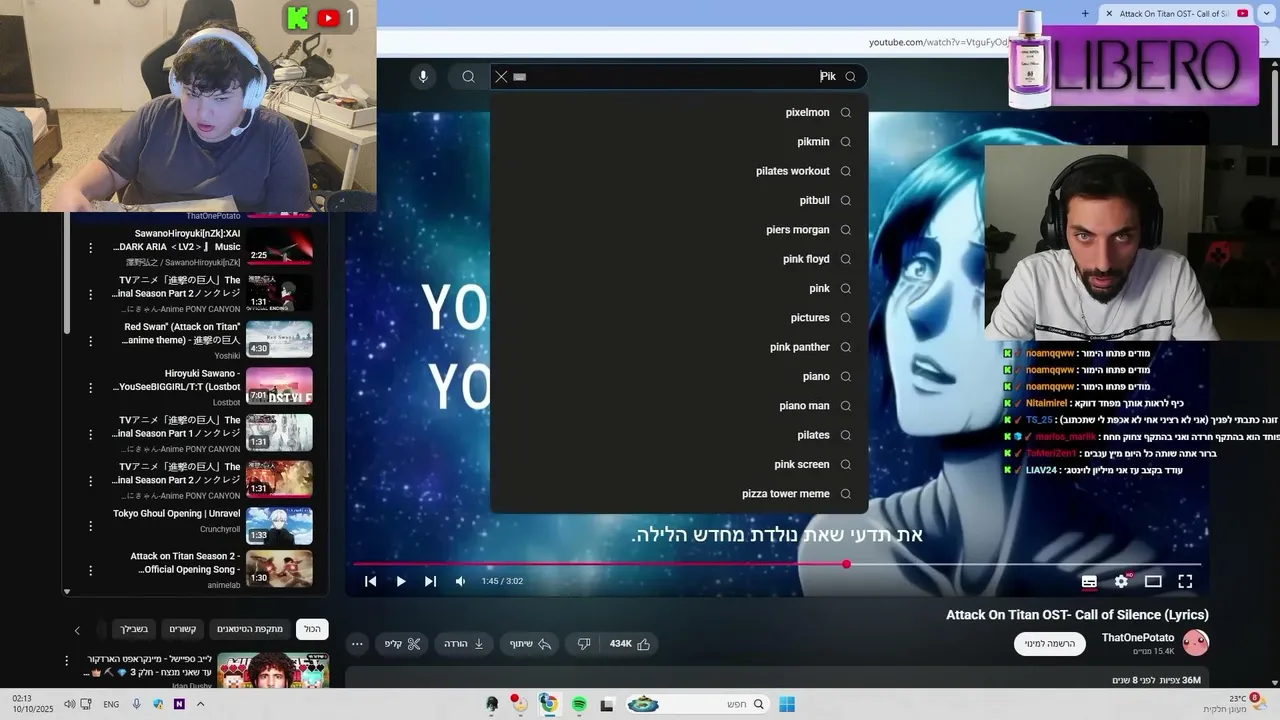The image size is (1280, 720).
Task: Skip to the previous video
Action: tap(371, 581)
